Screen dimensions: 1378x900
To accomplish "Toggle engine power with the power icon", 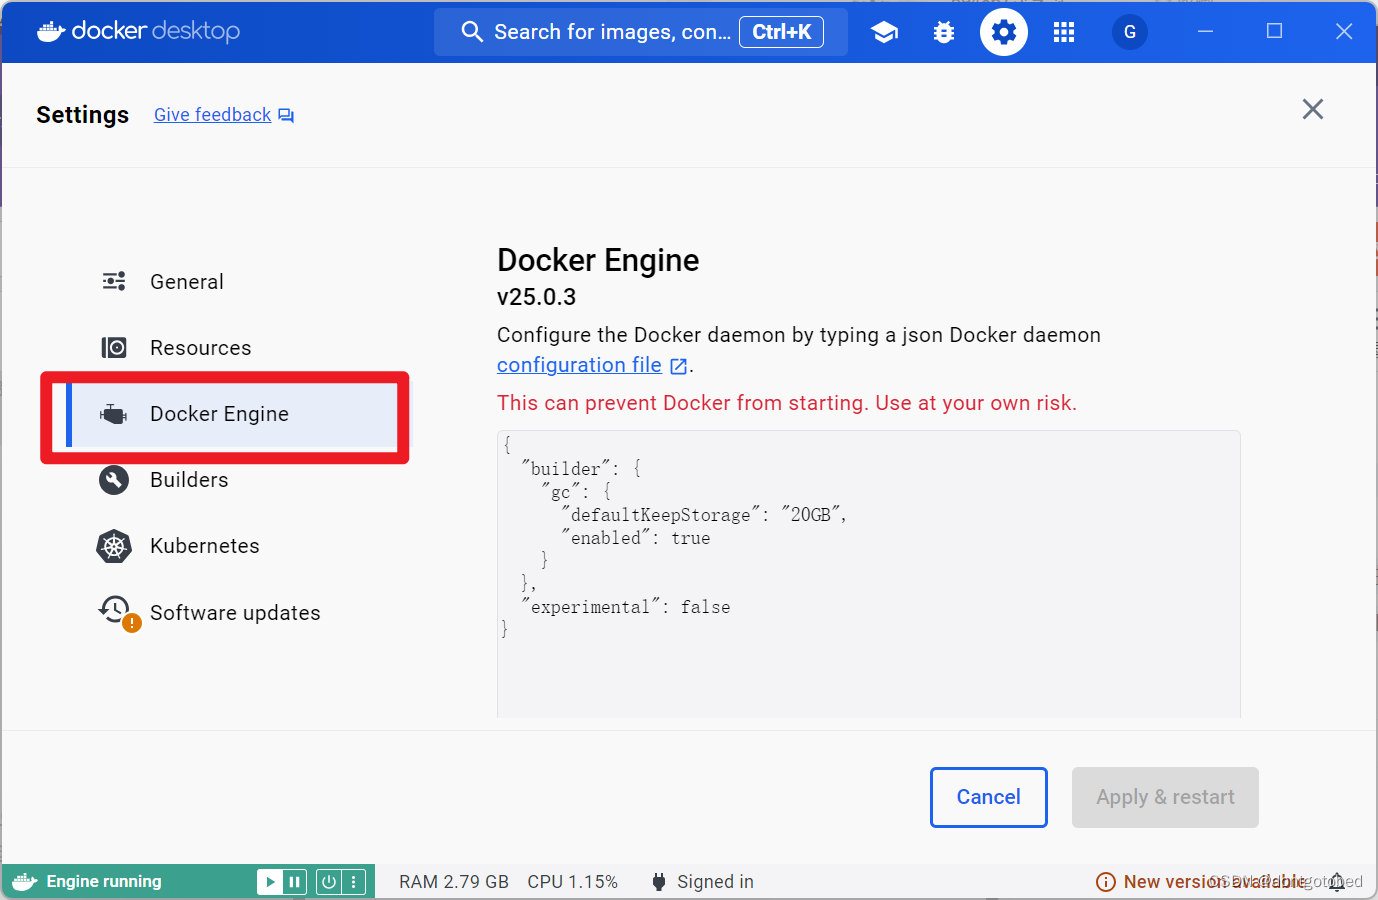I will coord(330,881).
